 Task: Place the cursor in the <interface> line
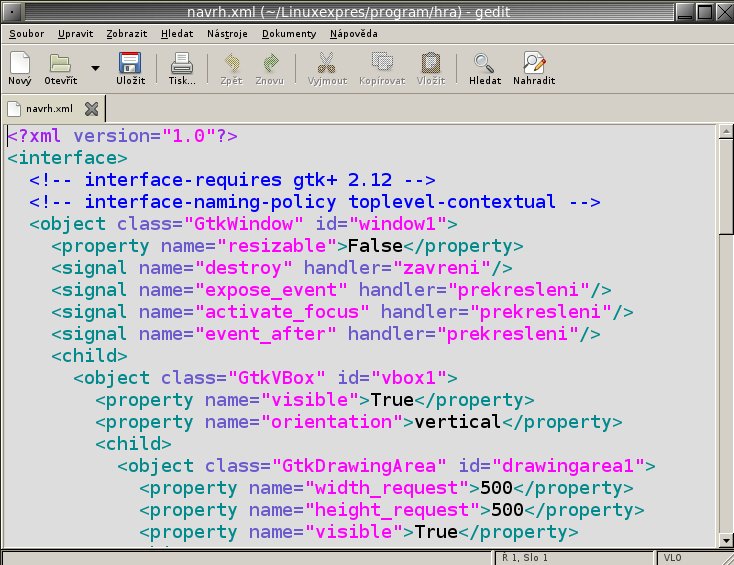coord(67,158)
